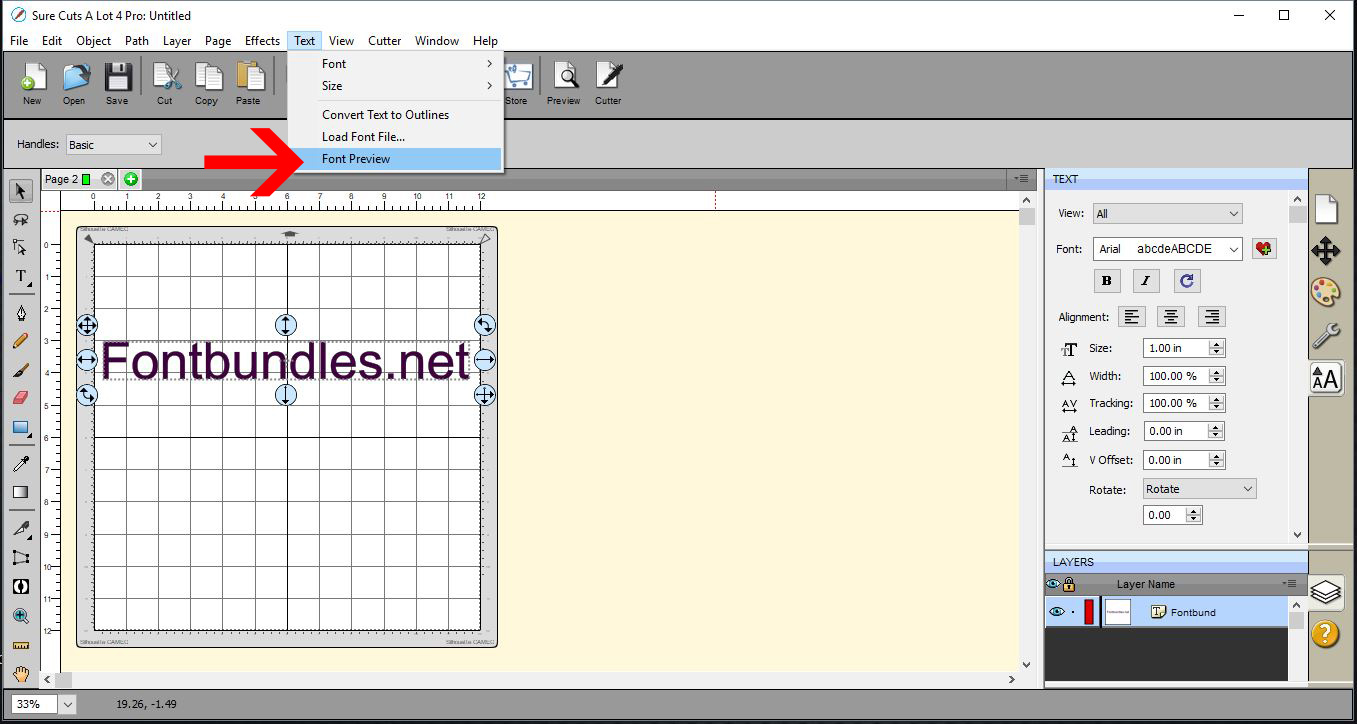Select the Ruler measure tool
Screen dimensions: 1357x724
point(20,645)
